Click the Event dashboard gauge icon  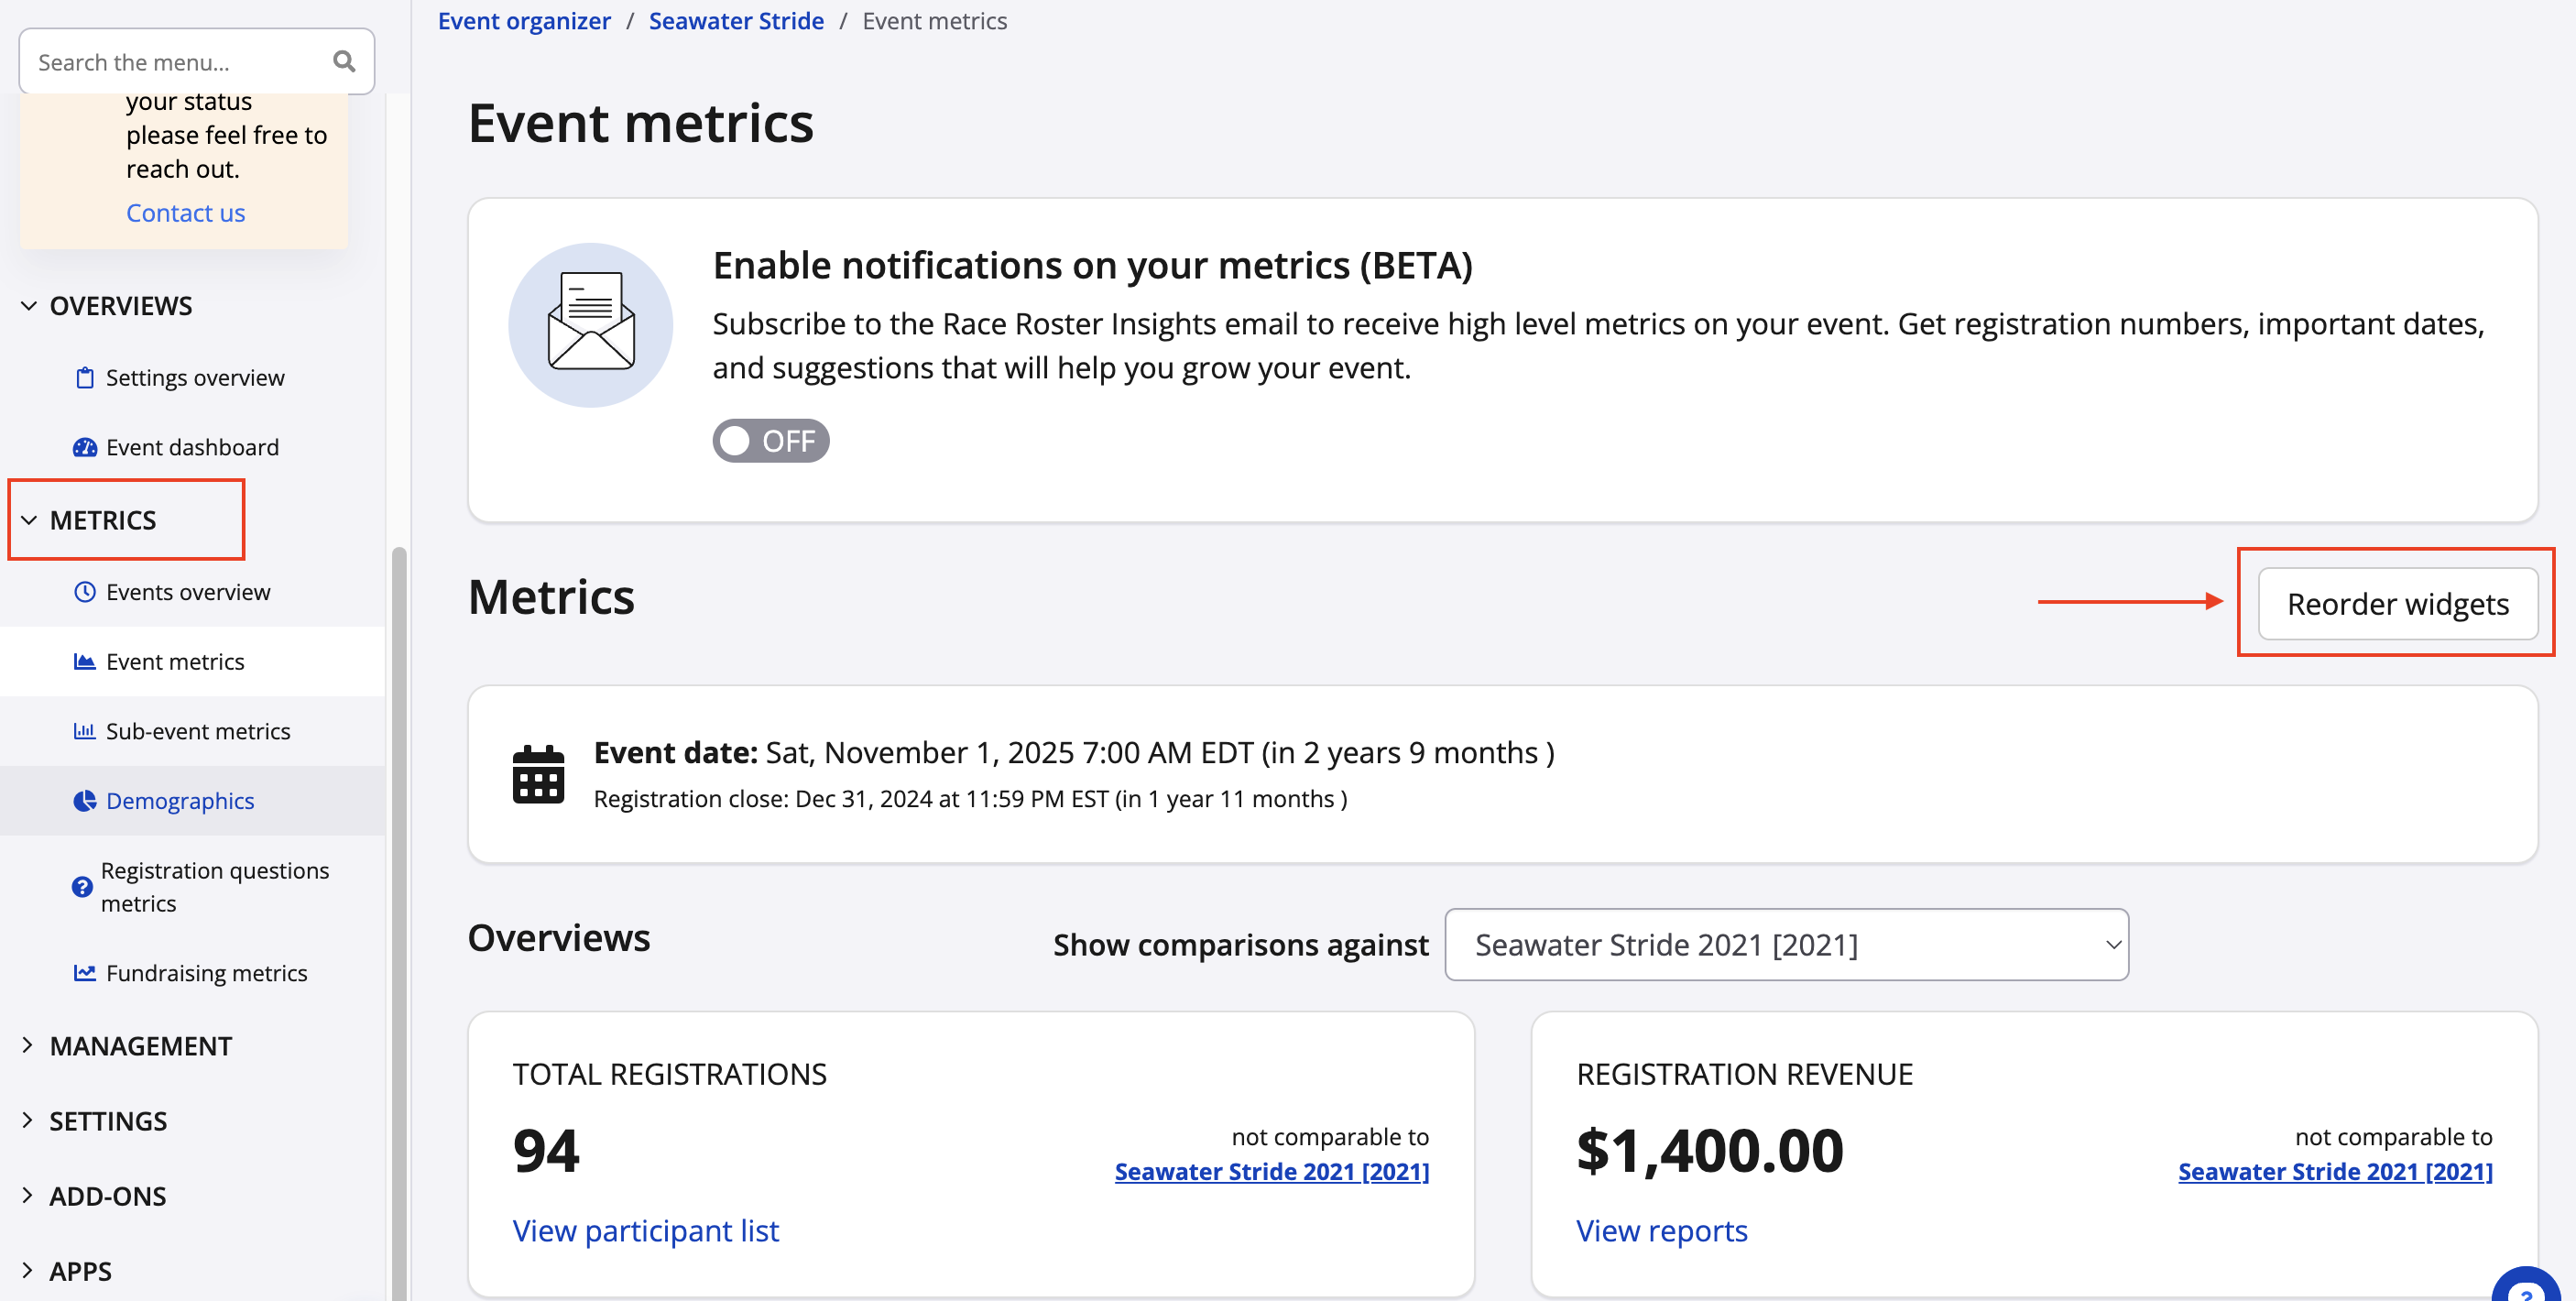coord(85,447)
